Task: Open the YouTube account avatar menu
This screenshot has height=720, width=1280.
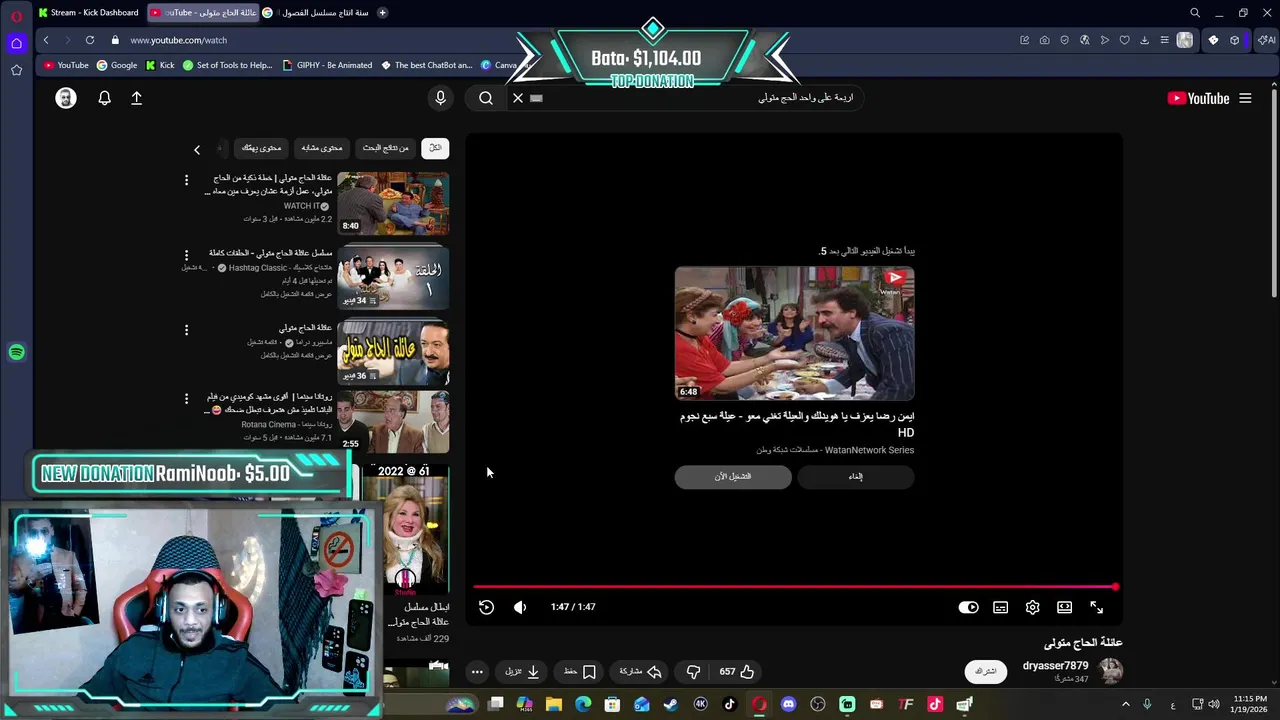Action: point(66,98)
